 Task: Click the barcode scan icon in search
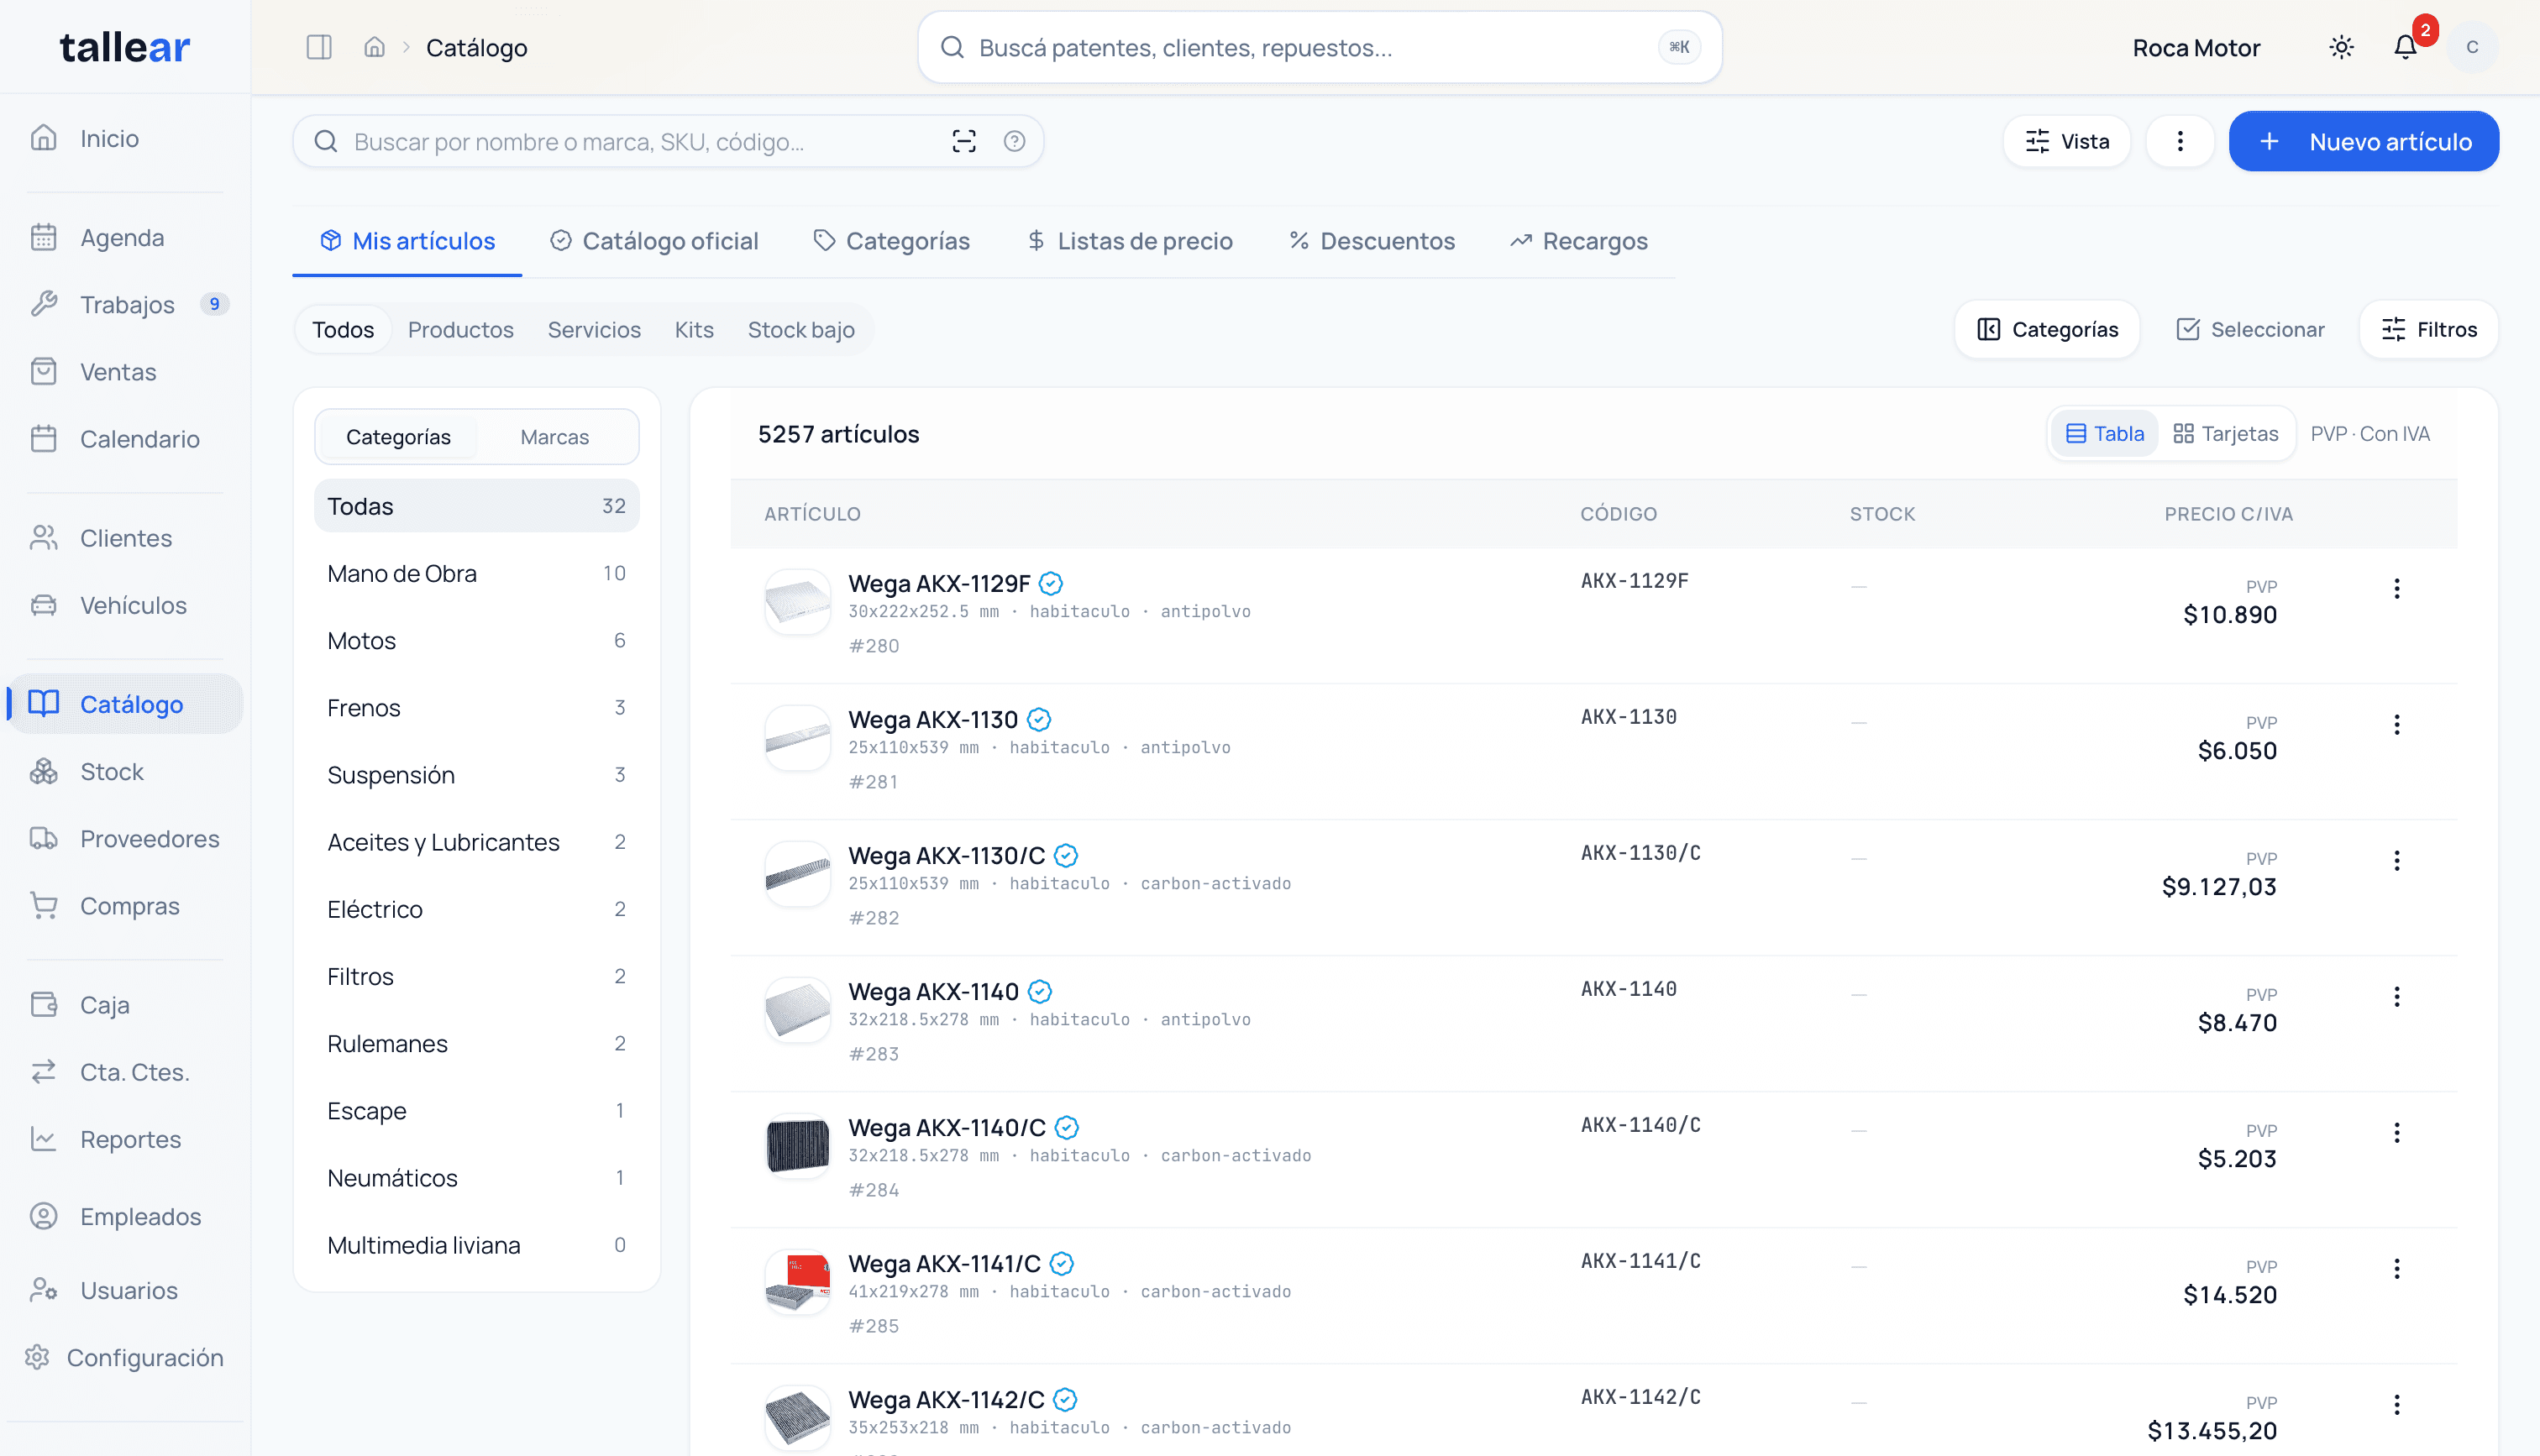click(964, 141)
